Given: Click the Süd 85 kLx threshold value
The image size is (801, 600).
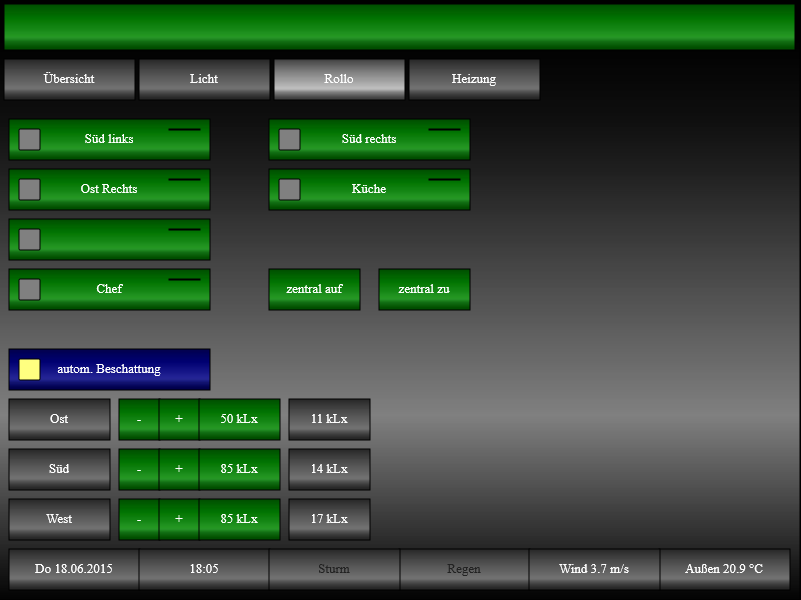Looking at the screenshot, I should [240, 469].
